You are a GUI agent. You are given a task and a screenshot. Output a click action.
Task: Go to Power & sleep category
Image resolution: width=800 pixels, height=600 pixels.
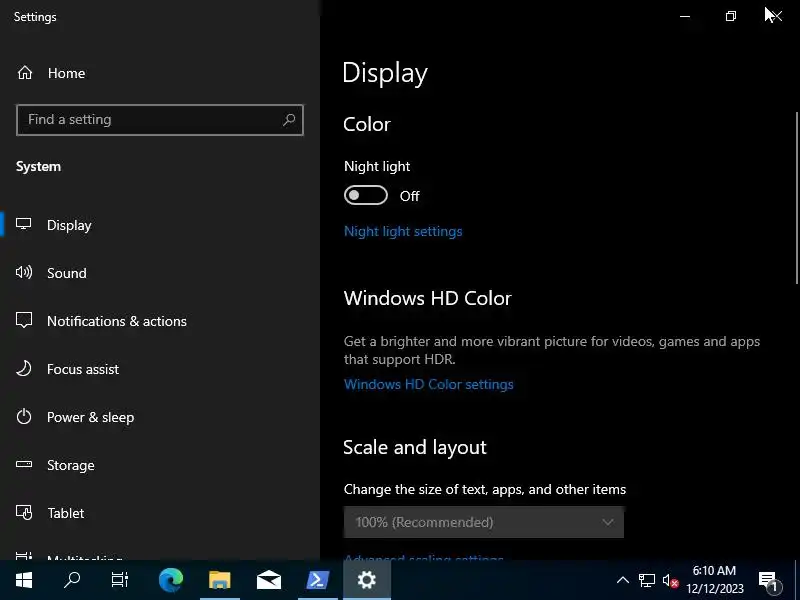[x=160, y=417]
